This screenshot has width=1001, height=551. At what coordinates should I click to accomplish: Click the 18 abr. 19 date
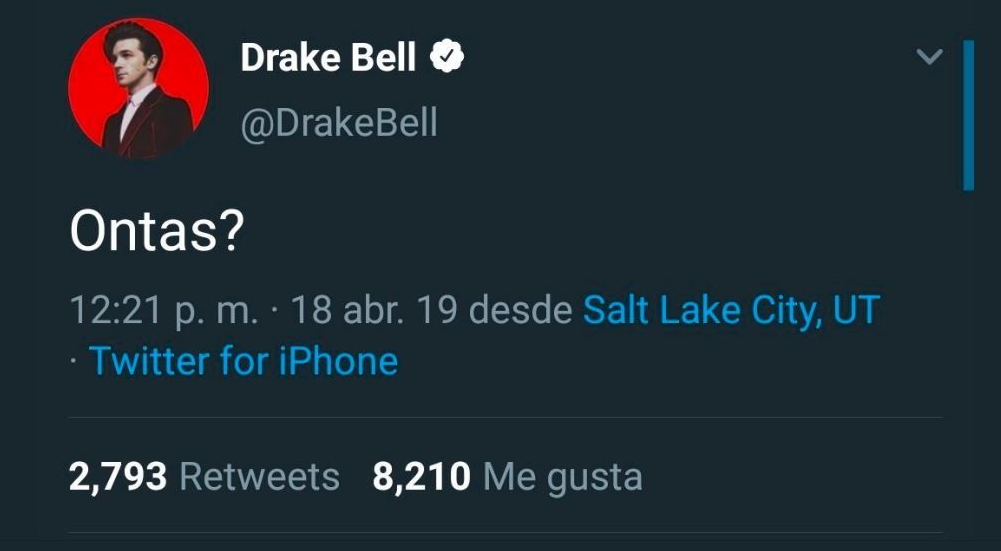point(374,310)
